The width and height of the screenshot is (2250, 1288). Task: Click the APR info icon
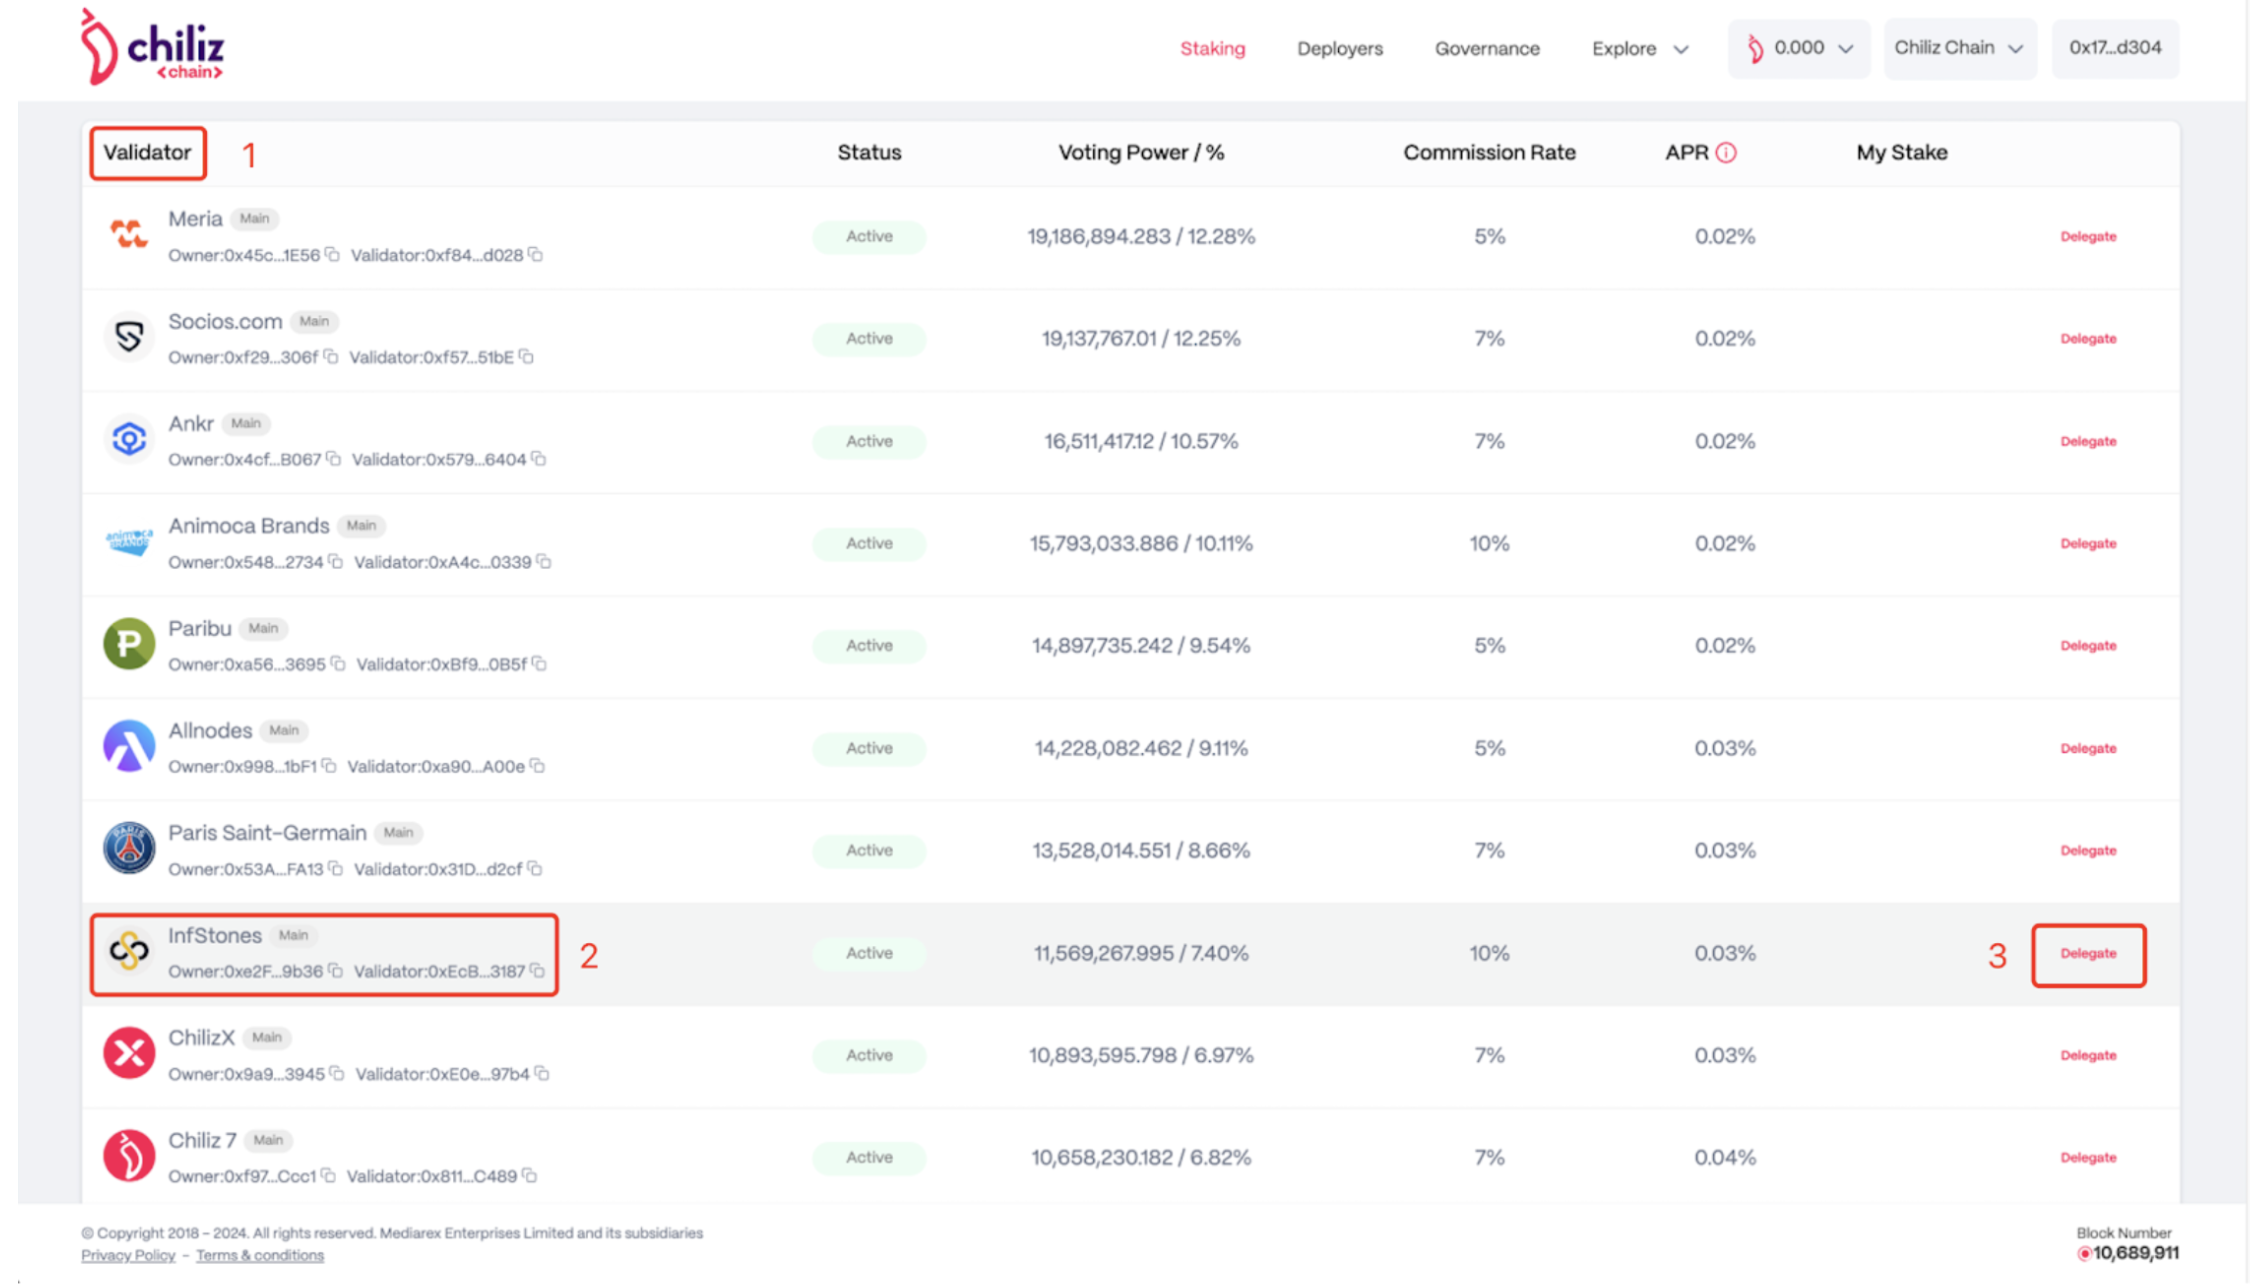coord(1726,153)
